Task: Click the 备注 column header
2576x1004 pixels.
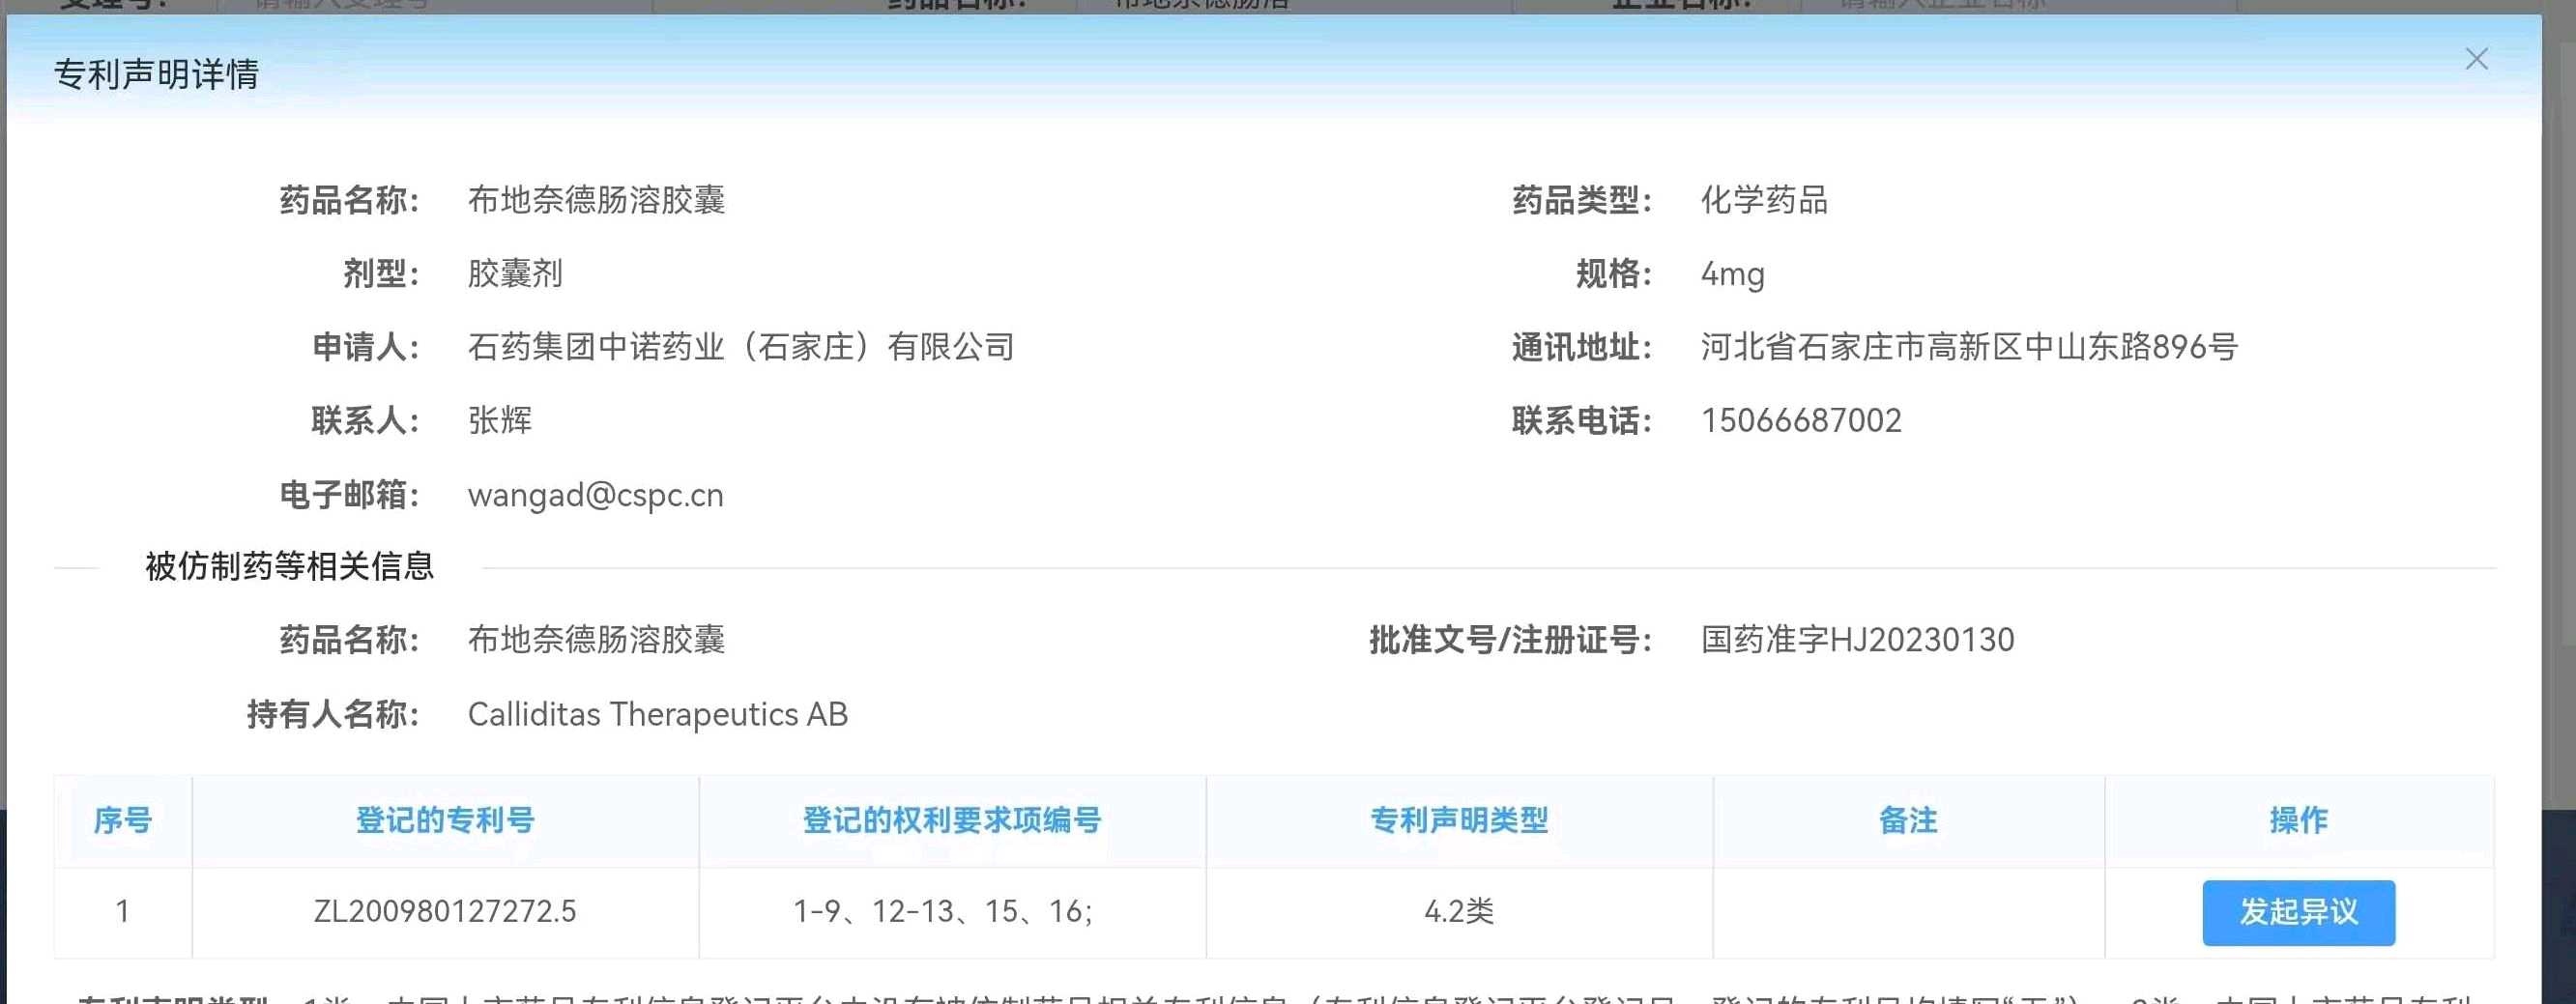Action: click(x=1908, y=820)
